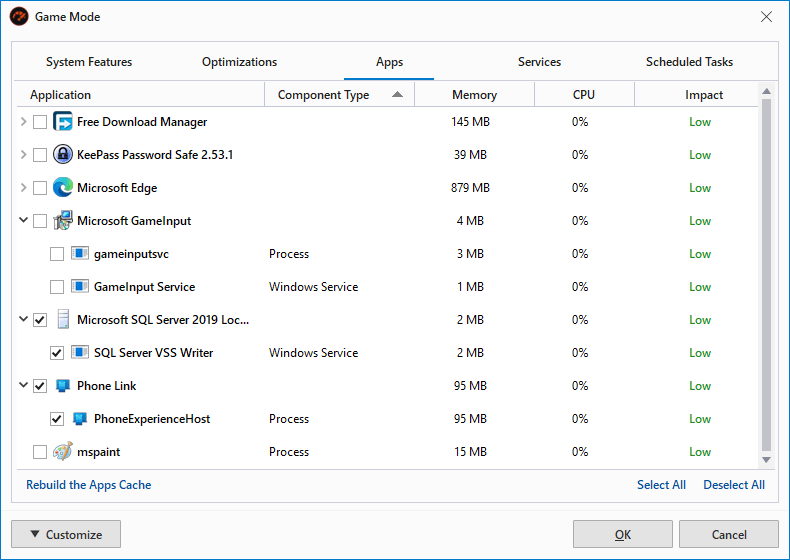The image size is (790, 560).
Task: Click the Microsoft GameInput icon
Action: [63, 221]
